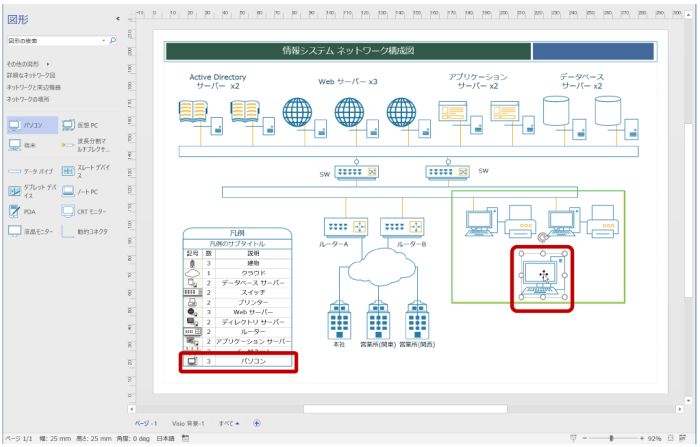Collapse the 図形 shapes pane
Viewport: 700px width, 447px height.
[x=117, y=18]
